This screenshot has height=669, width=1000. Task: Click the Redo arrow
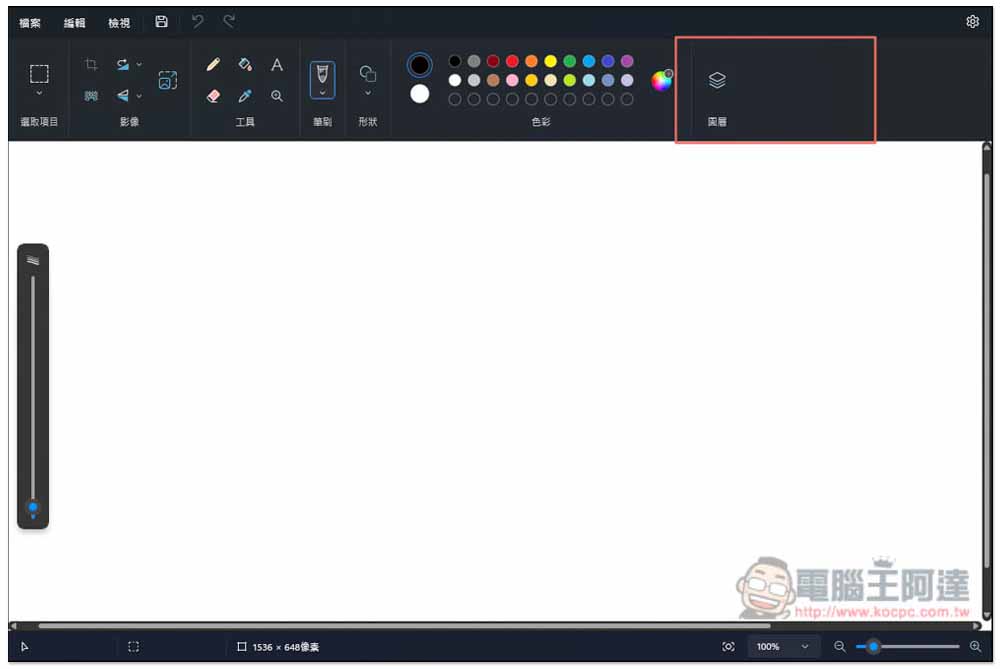tap(229, 22)
